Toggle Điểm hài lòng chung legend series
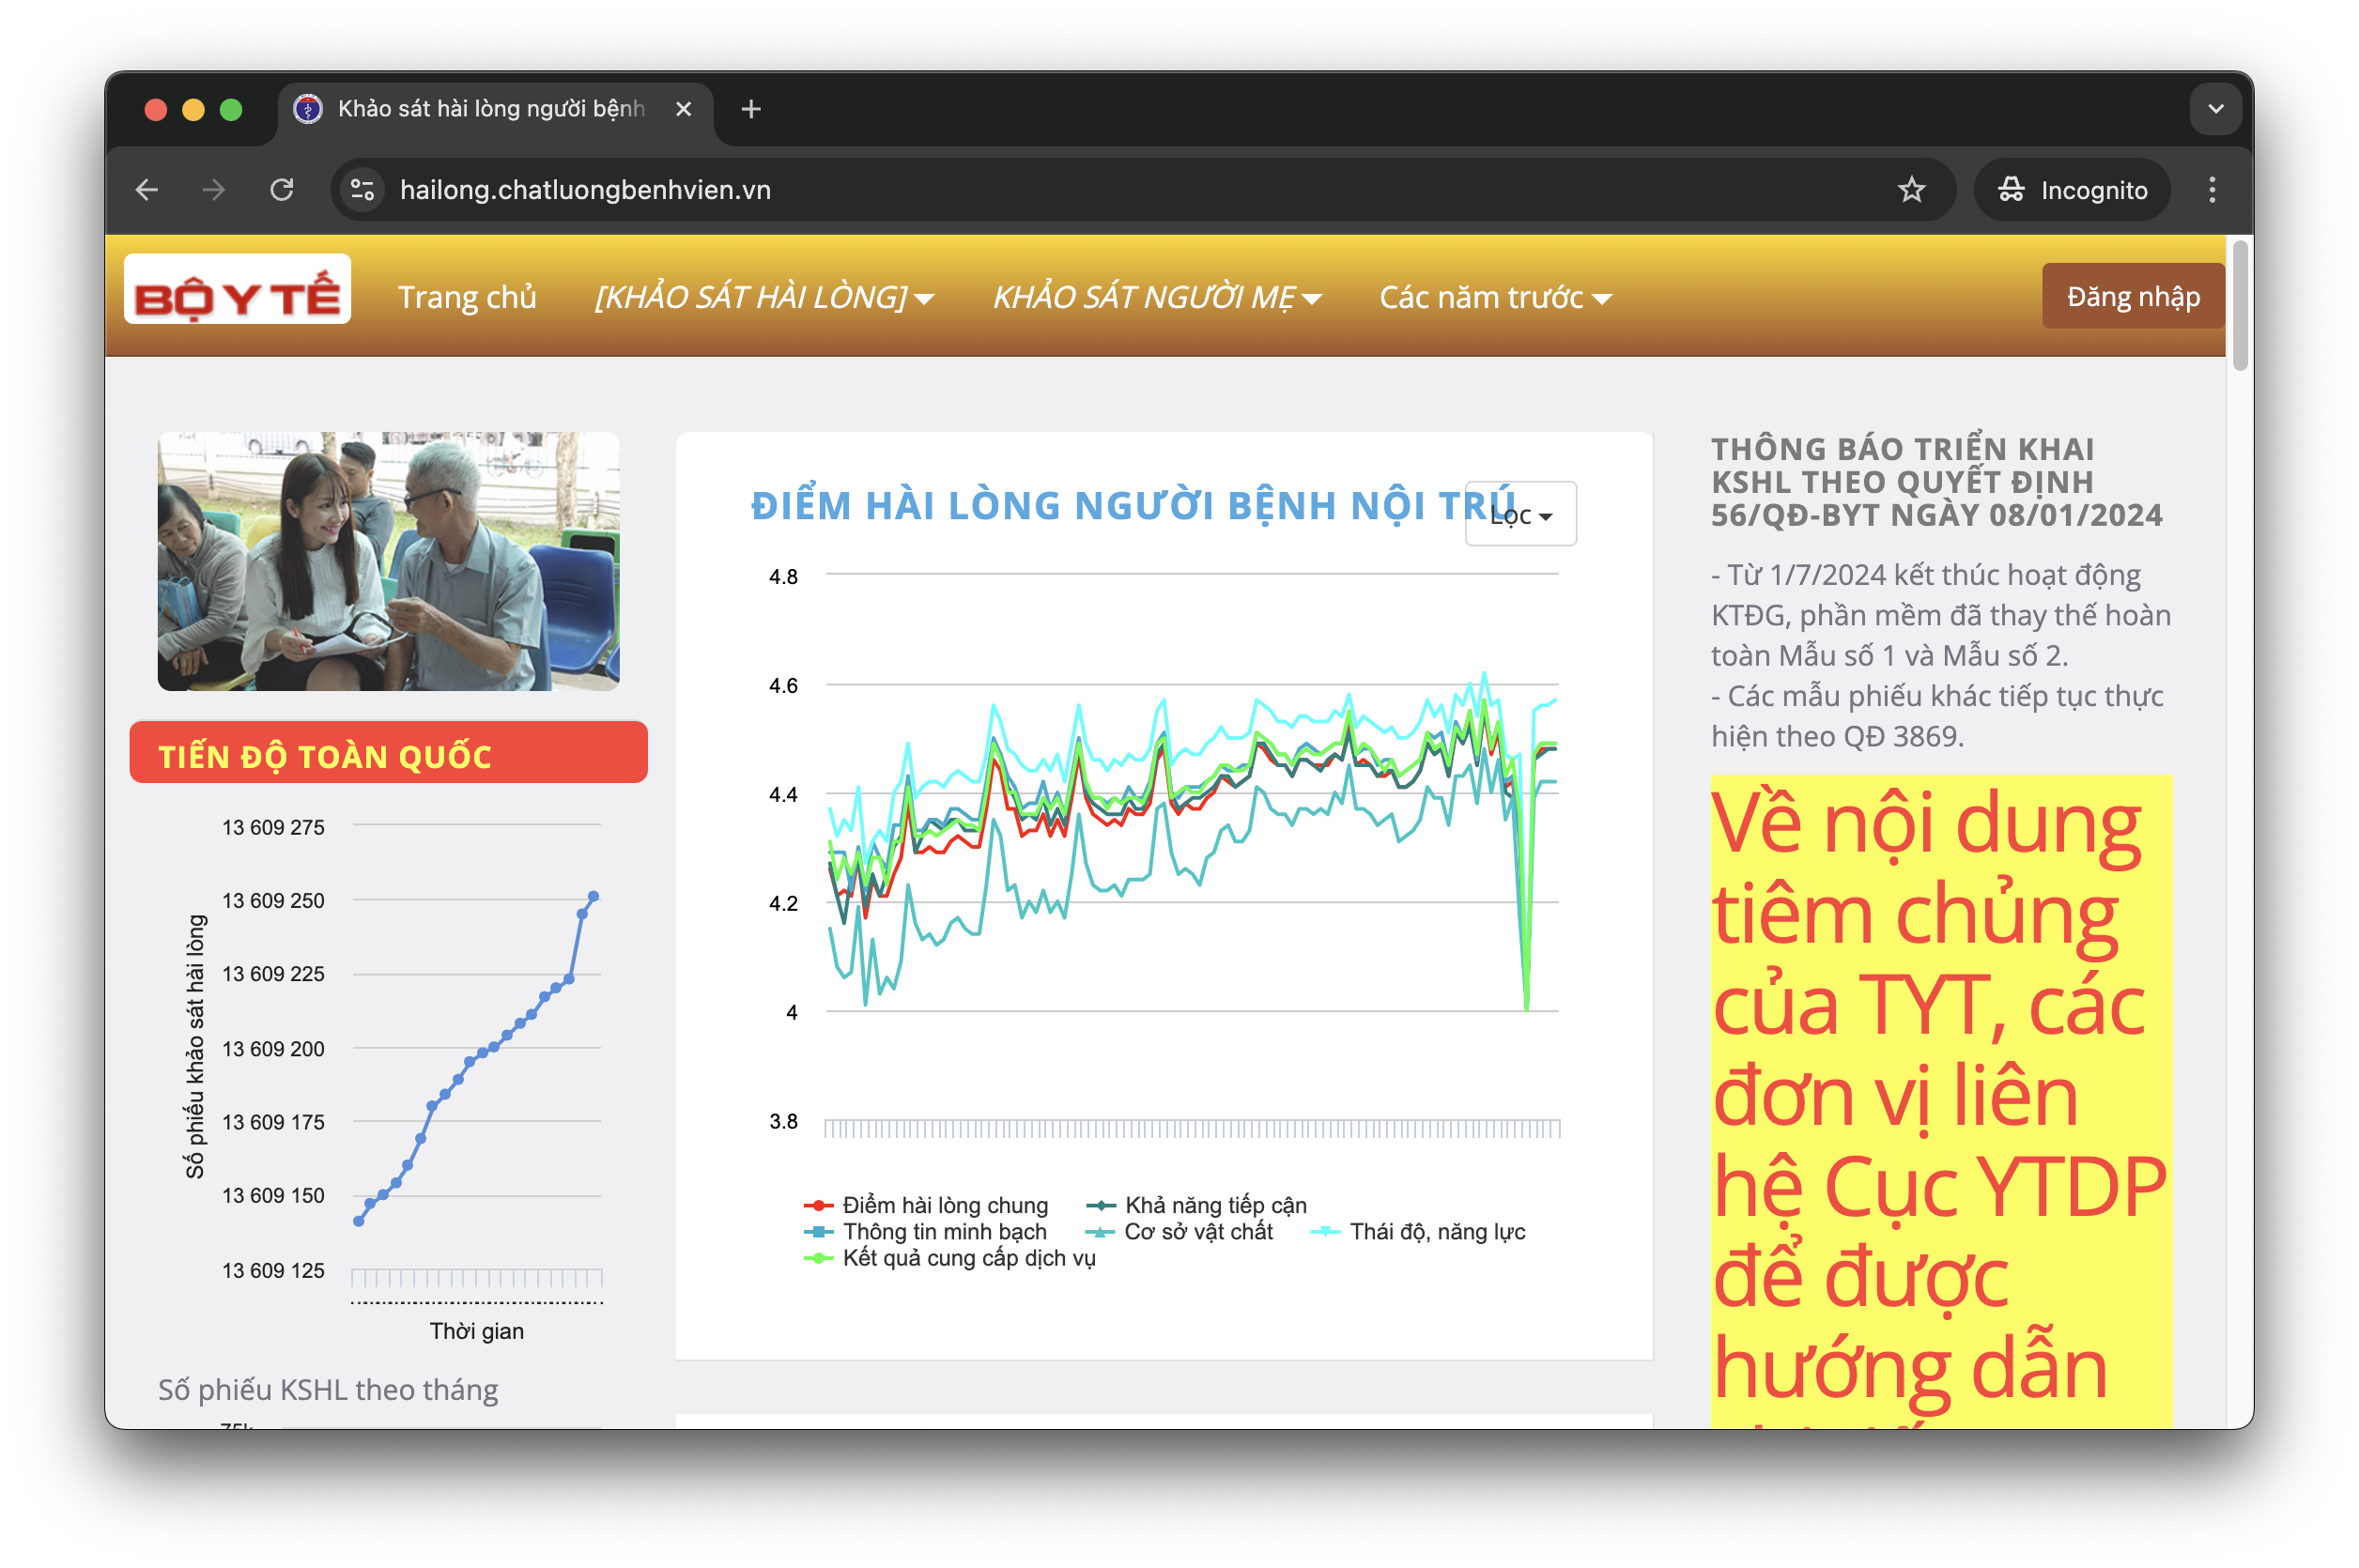The width and height of the screenshot is (2359, 1568). tap(943, 1205)
